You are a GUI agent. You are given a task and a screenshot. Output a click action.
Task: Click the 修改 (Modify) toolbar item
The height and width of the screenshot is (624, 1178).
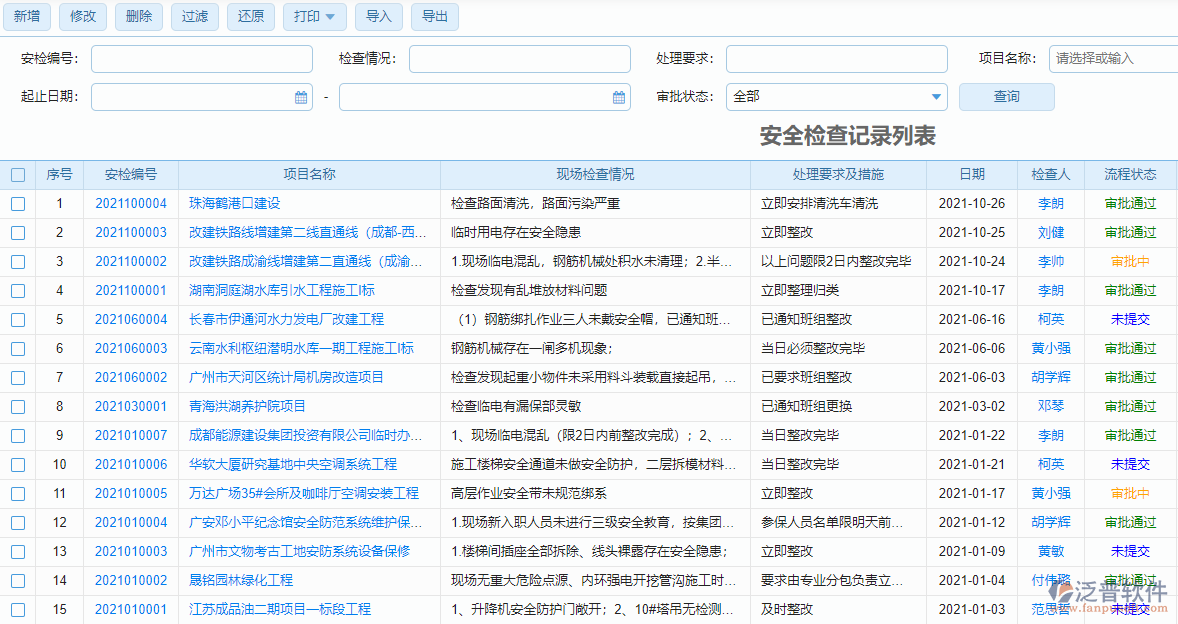[x=82, y=17]
